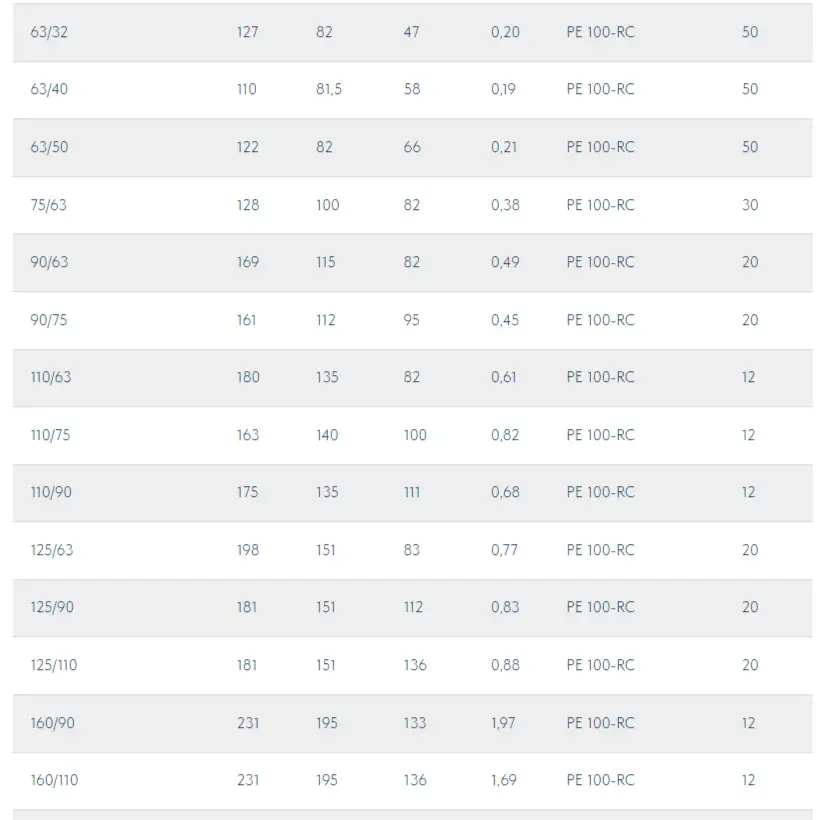Click quantity 30 in the 75/63 row
The width and height of the screenshot is (831, 820).
749,205
